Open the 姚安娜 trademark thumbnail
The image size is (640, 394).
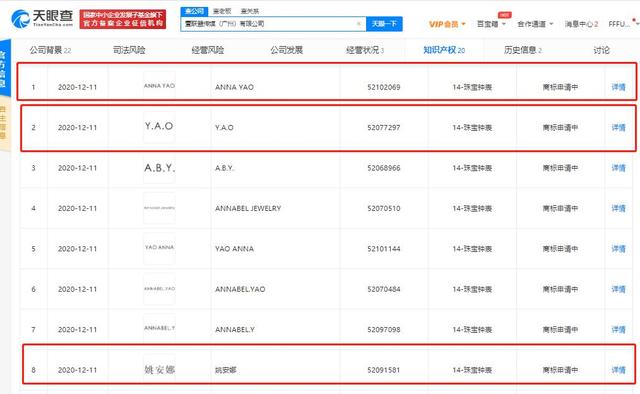point(159,370)
